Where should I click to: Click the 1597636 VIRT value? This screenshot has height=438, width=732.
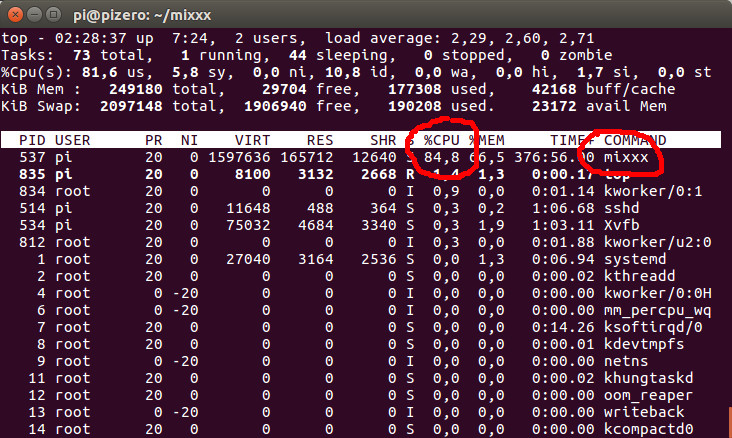tap(239, 157)
